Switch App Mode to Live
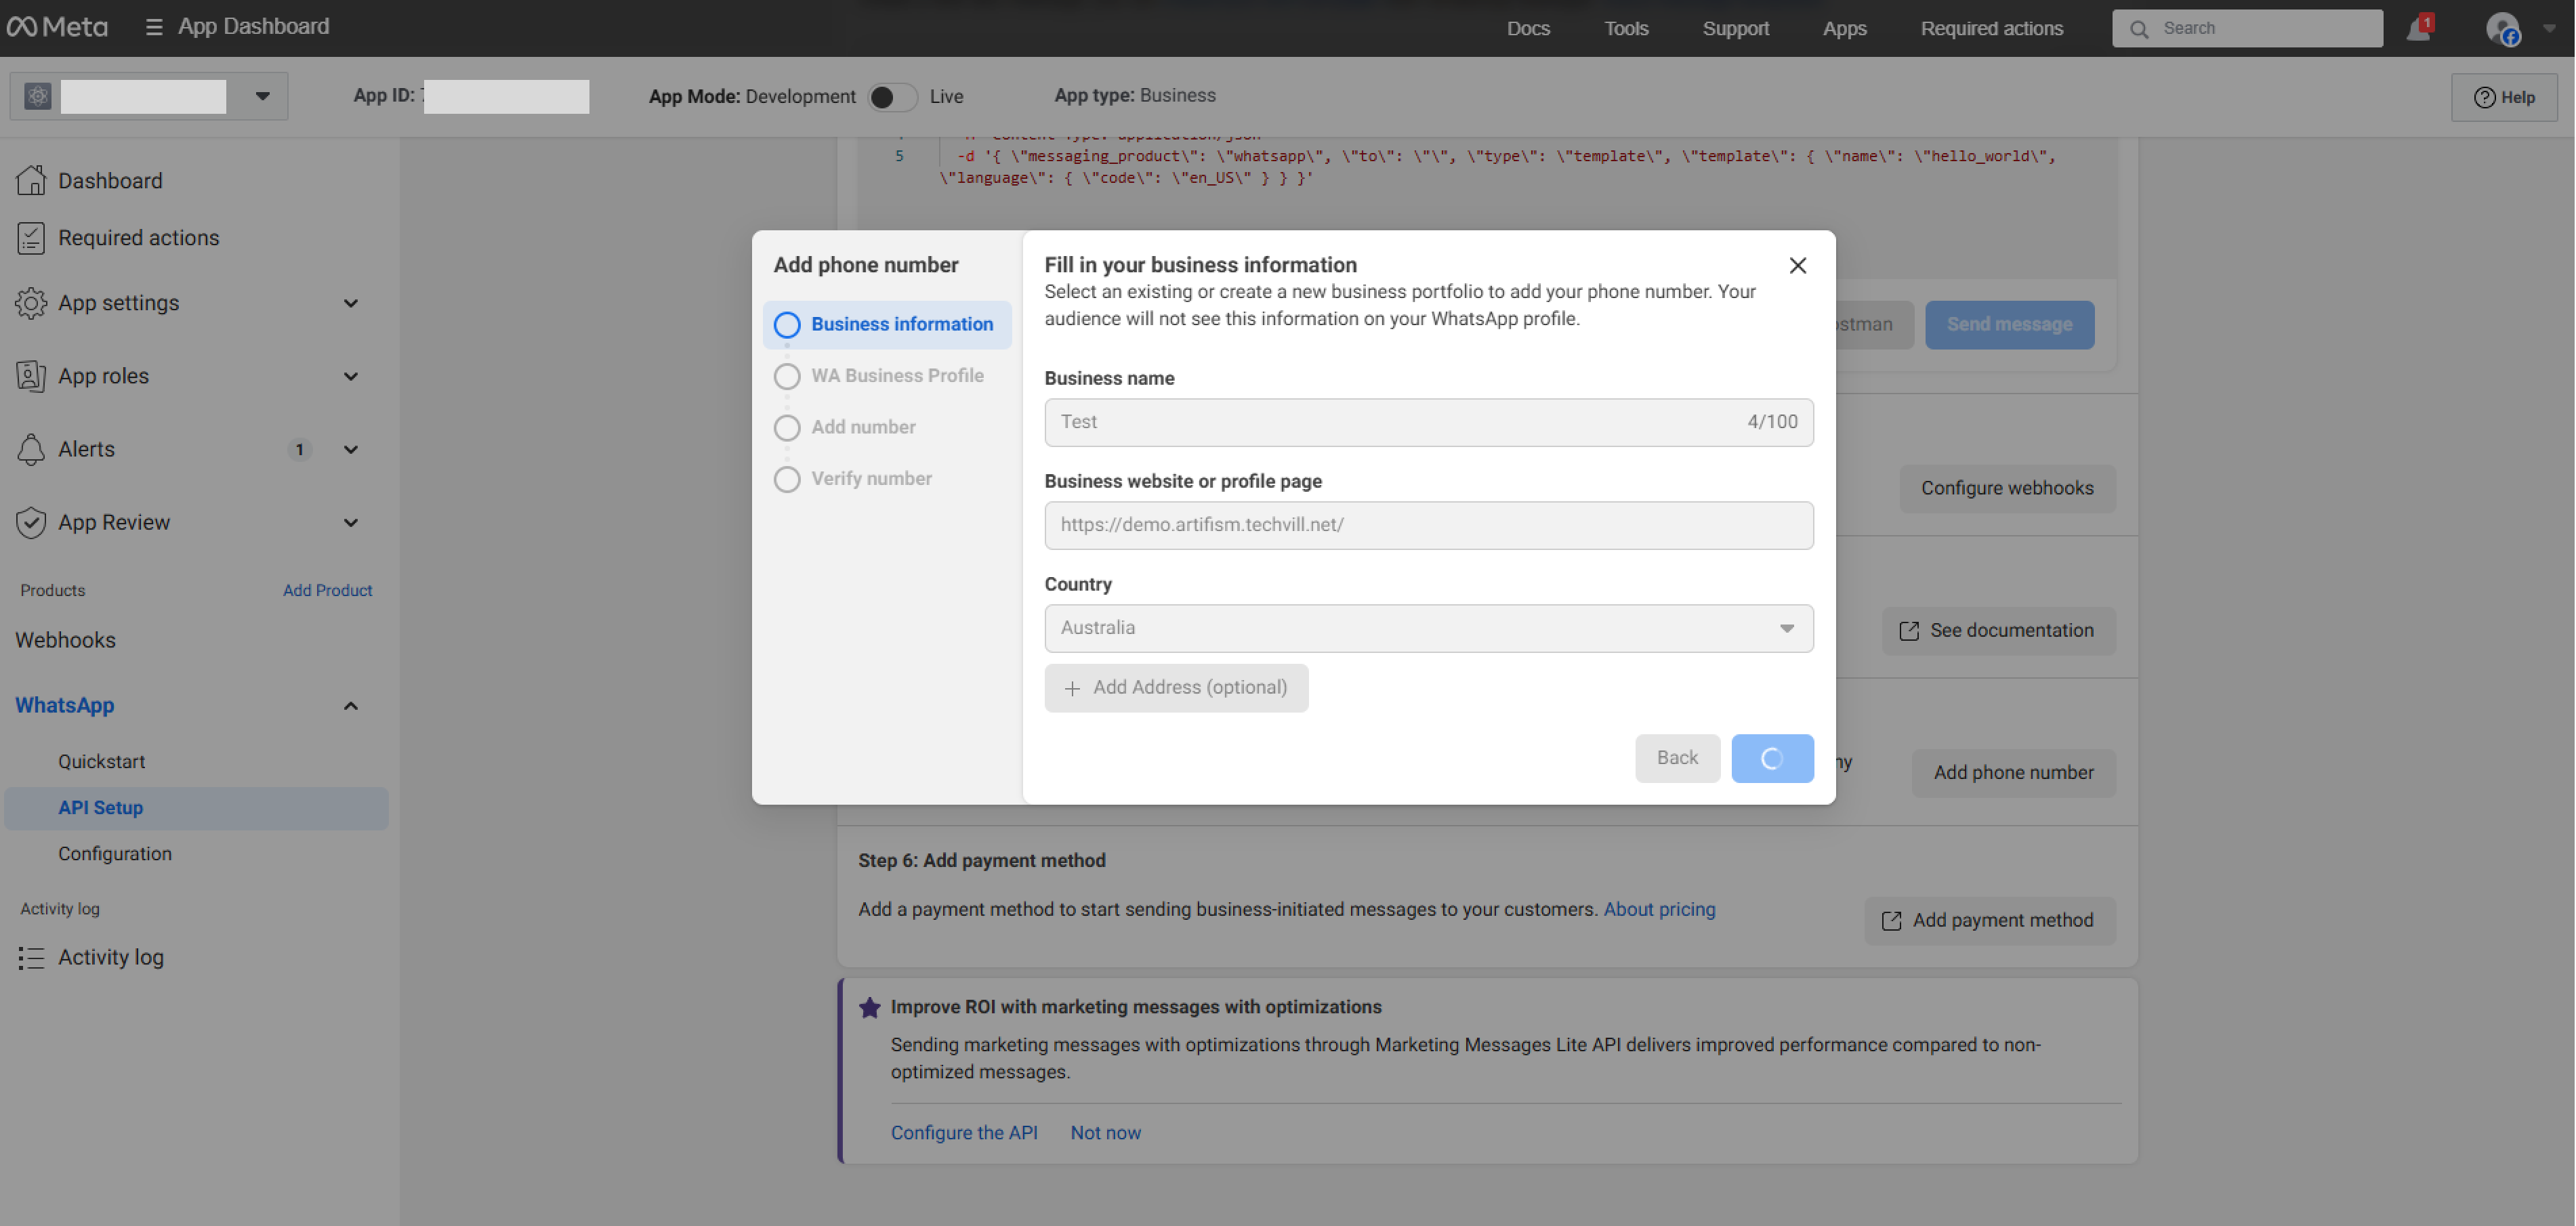2576x1226 pixels. [893, 96]
